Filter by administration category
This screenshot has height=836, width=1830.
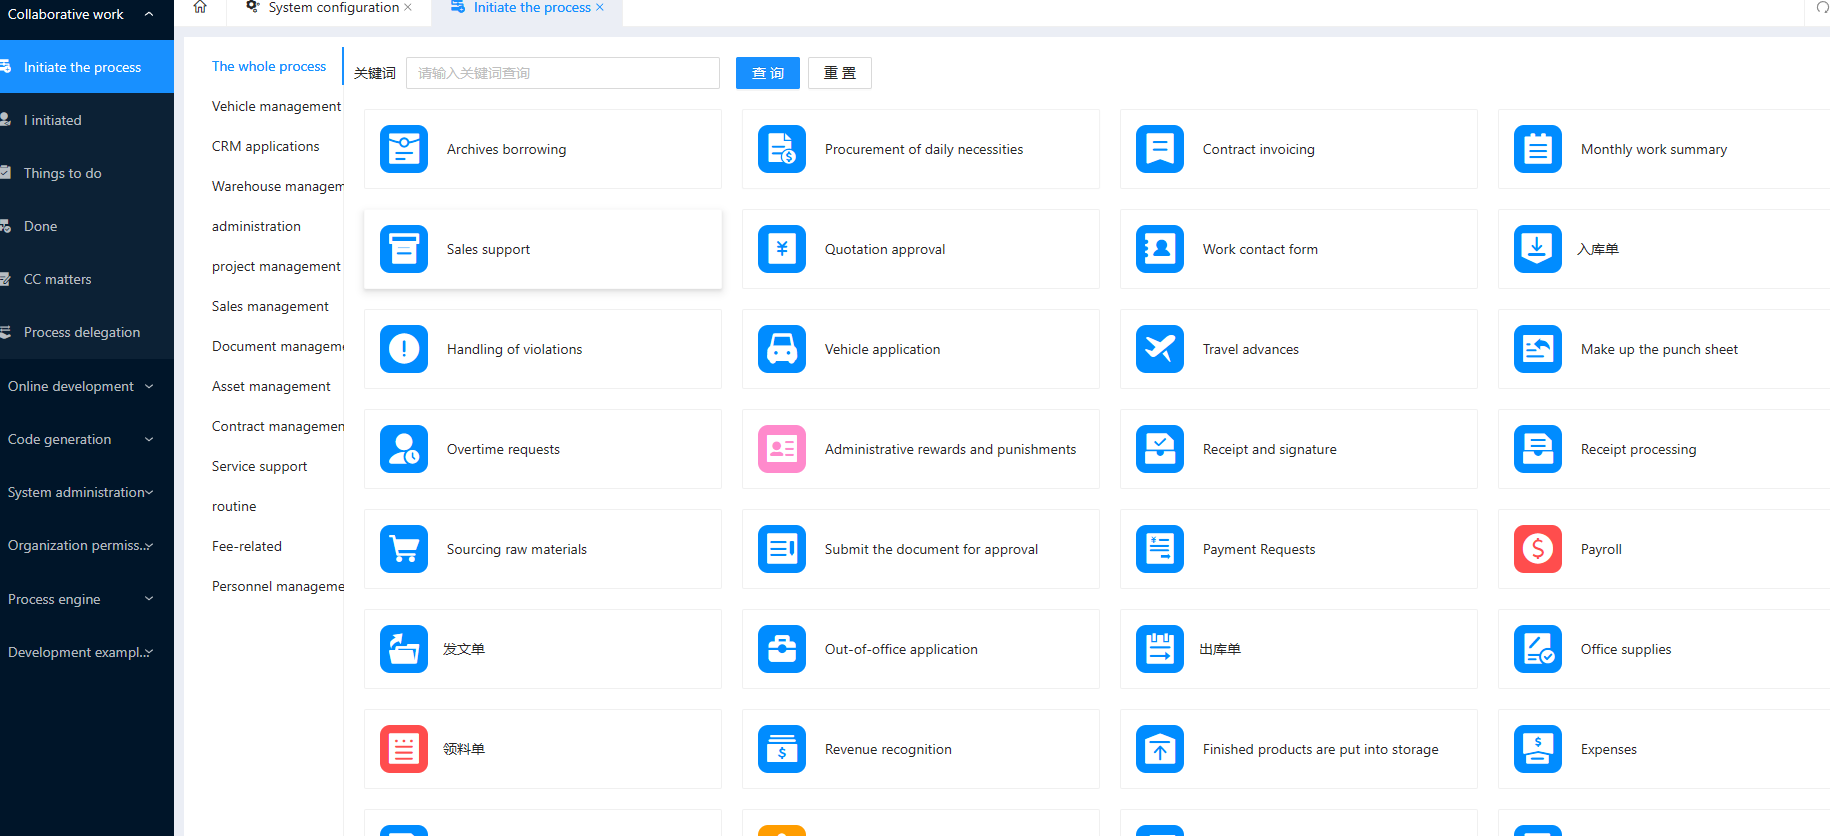coord(256,226)
